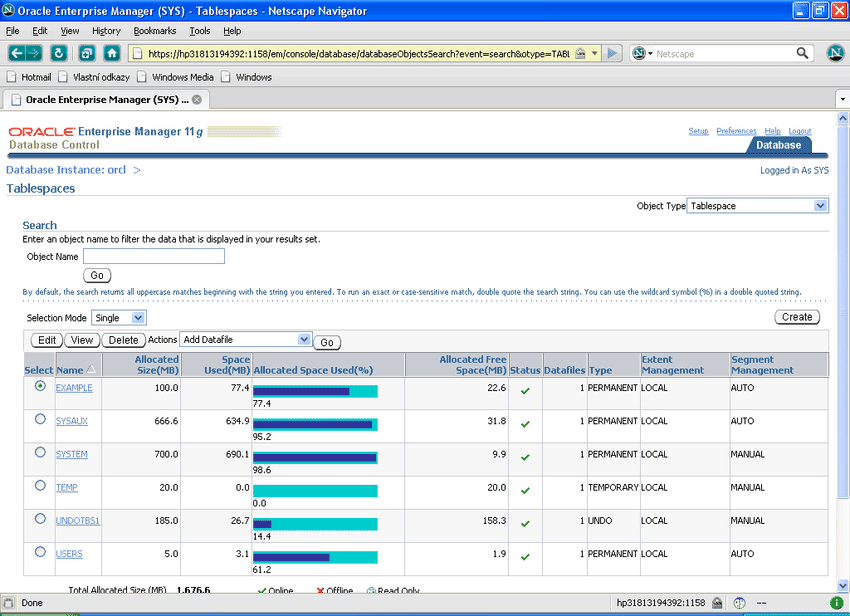This screenshot has height=616, width=850.
Task: Click the search magnifier icon in Netscape box
Action: [802, 53]
